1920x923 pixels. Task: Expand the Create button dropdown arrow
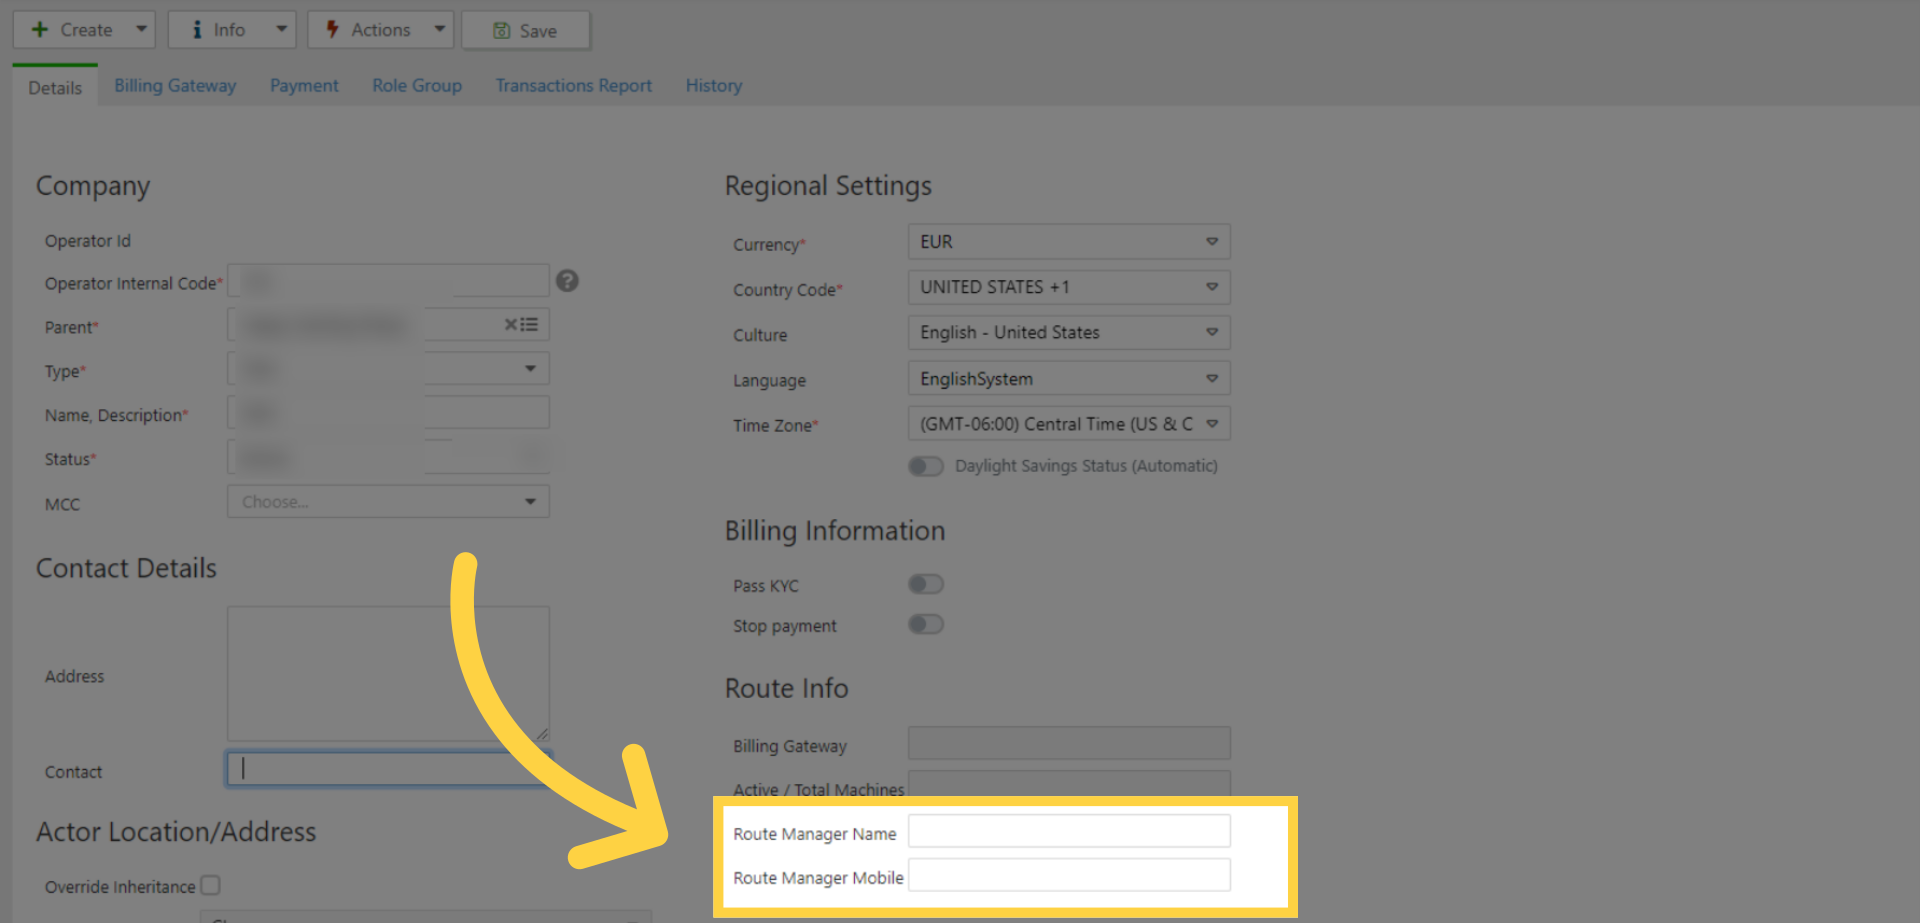click(x=142, y=30)
